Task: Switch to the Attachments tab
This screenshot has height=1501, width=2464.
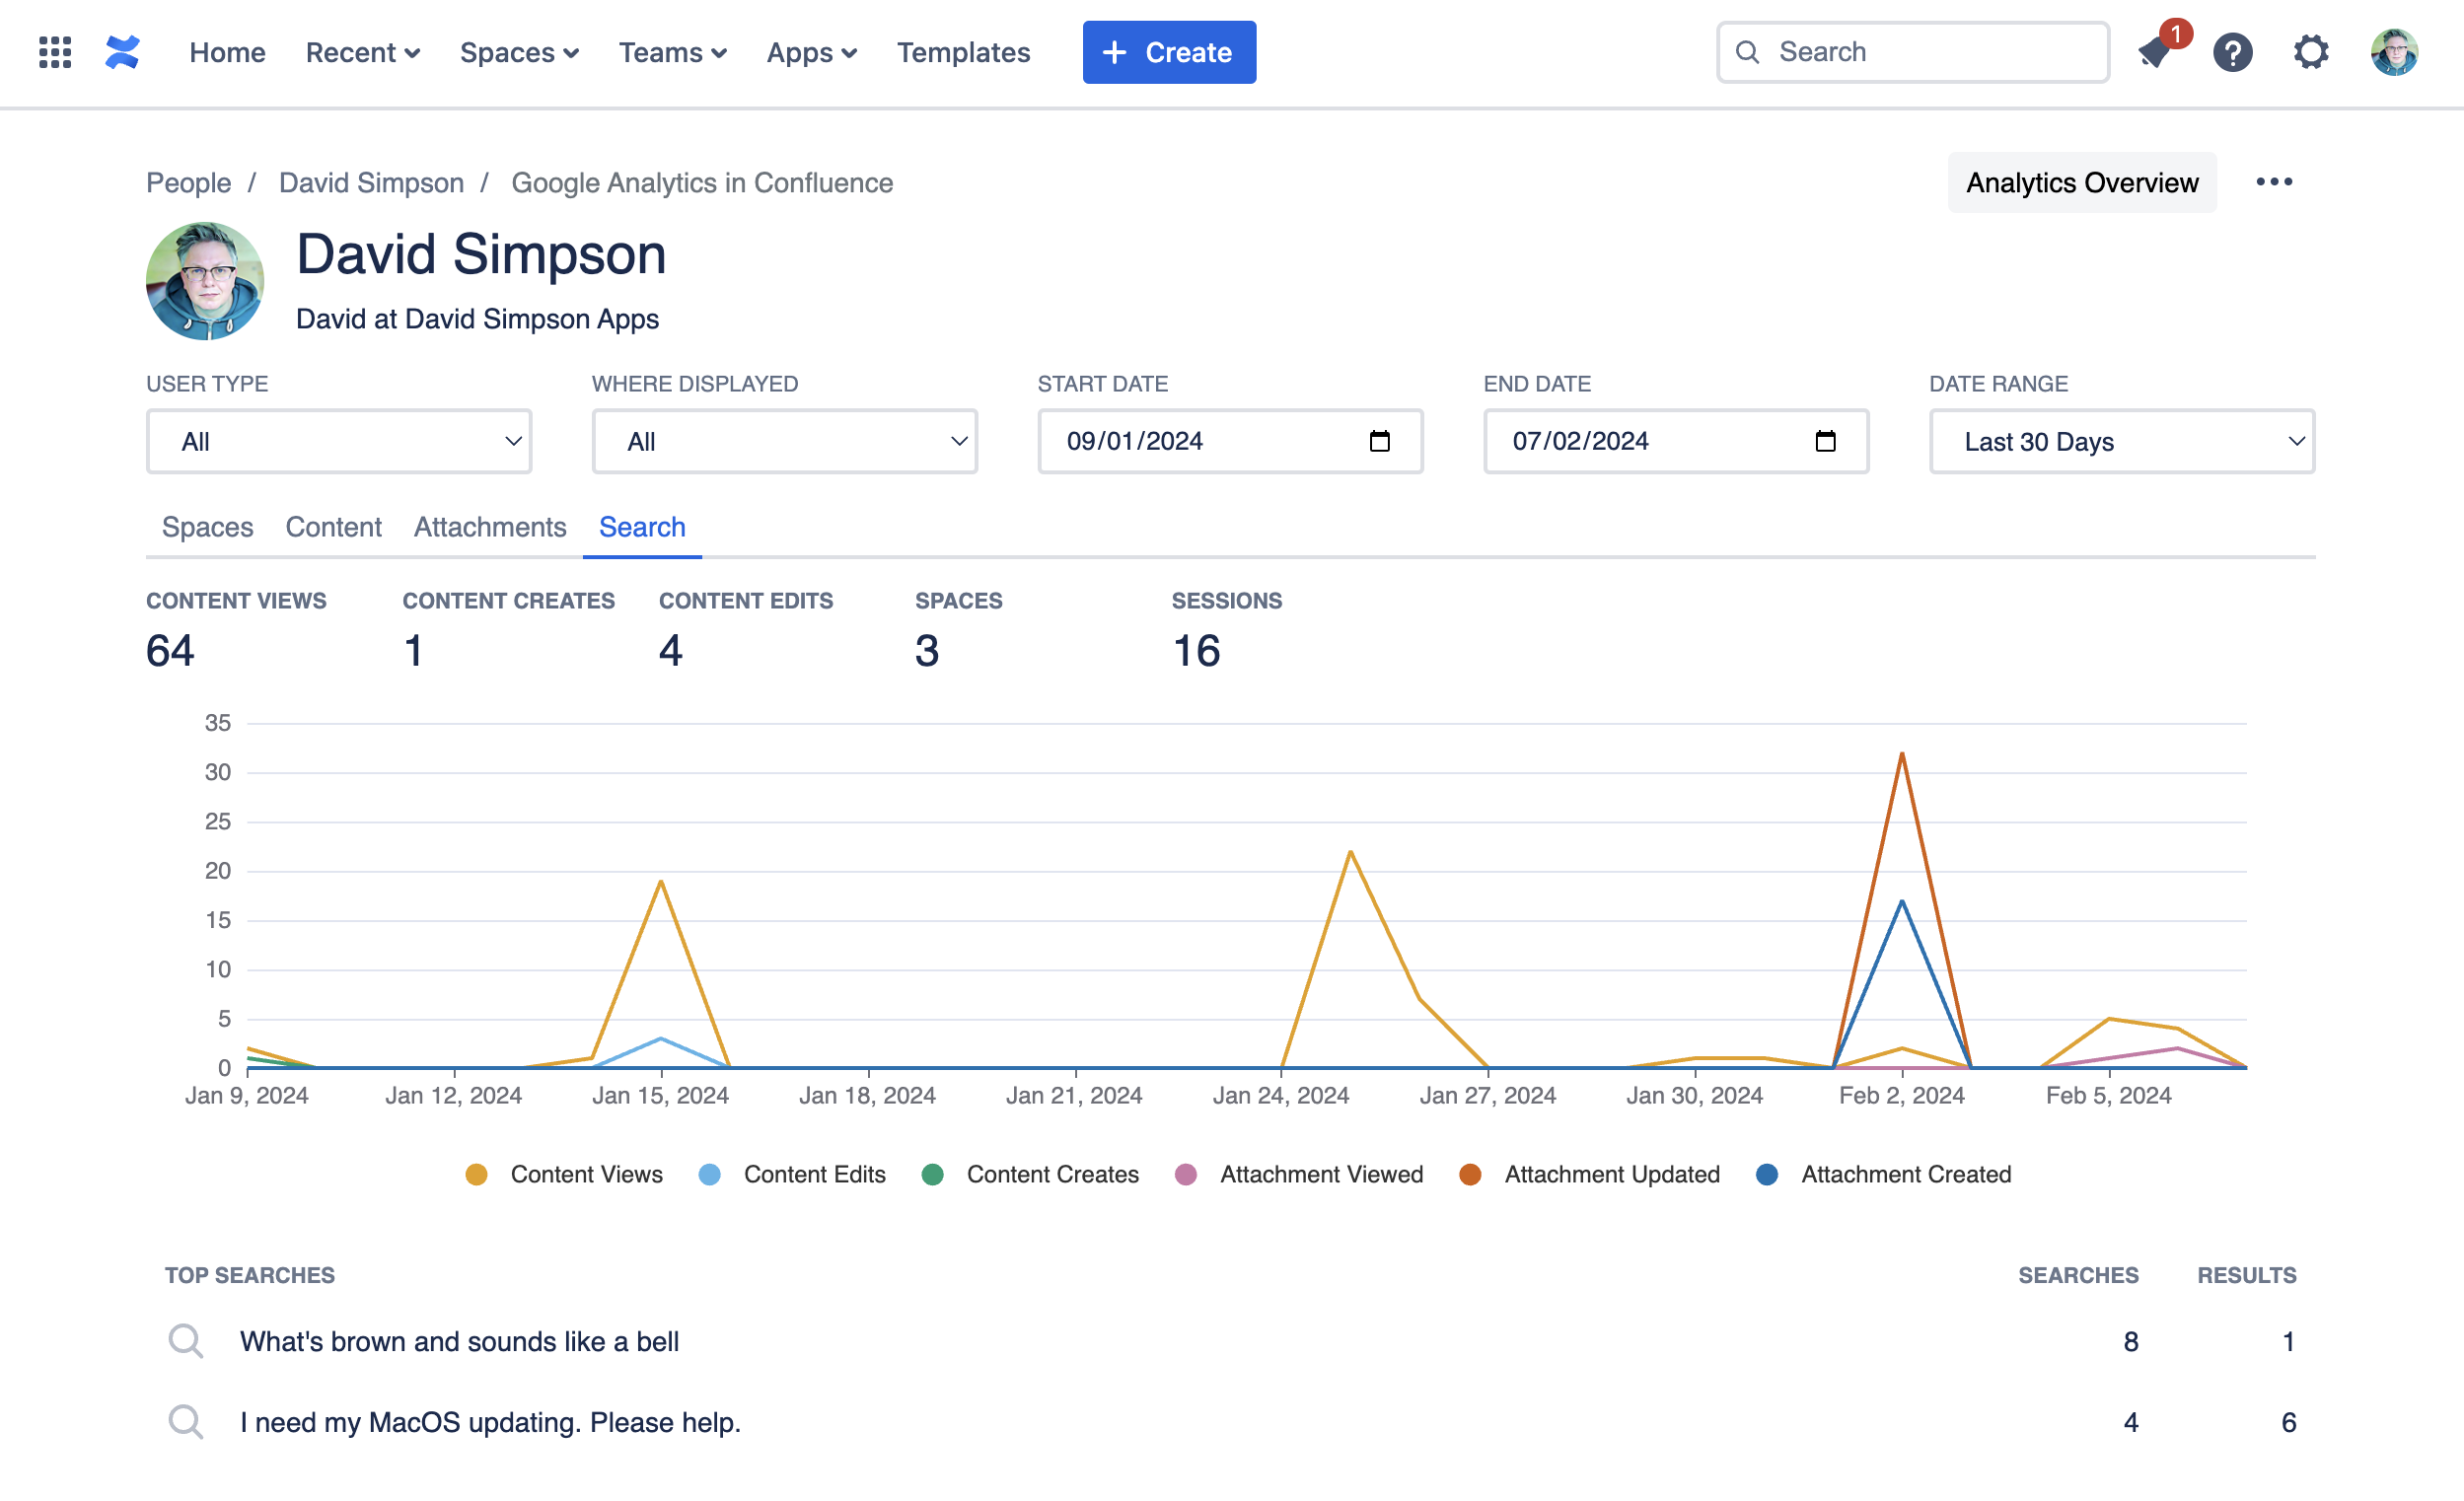Action: [490, 527]
